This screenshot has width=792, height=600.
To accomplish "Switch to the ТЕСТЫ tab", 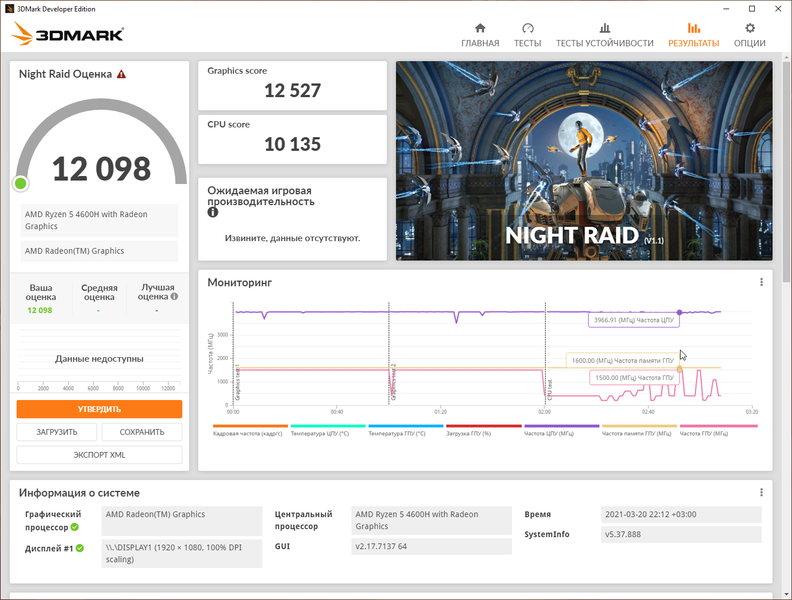I will click(527, 35).
